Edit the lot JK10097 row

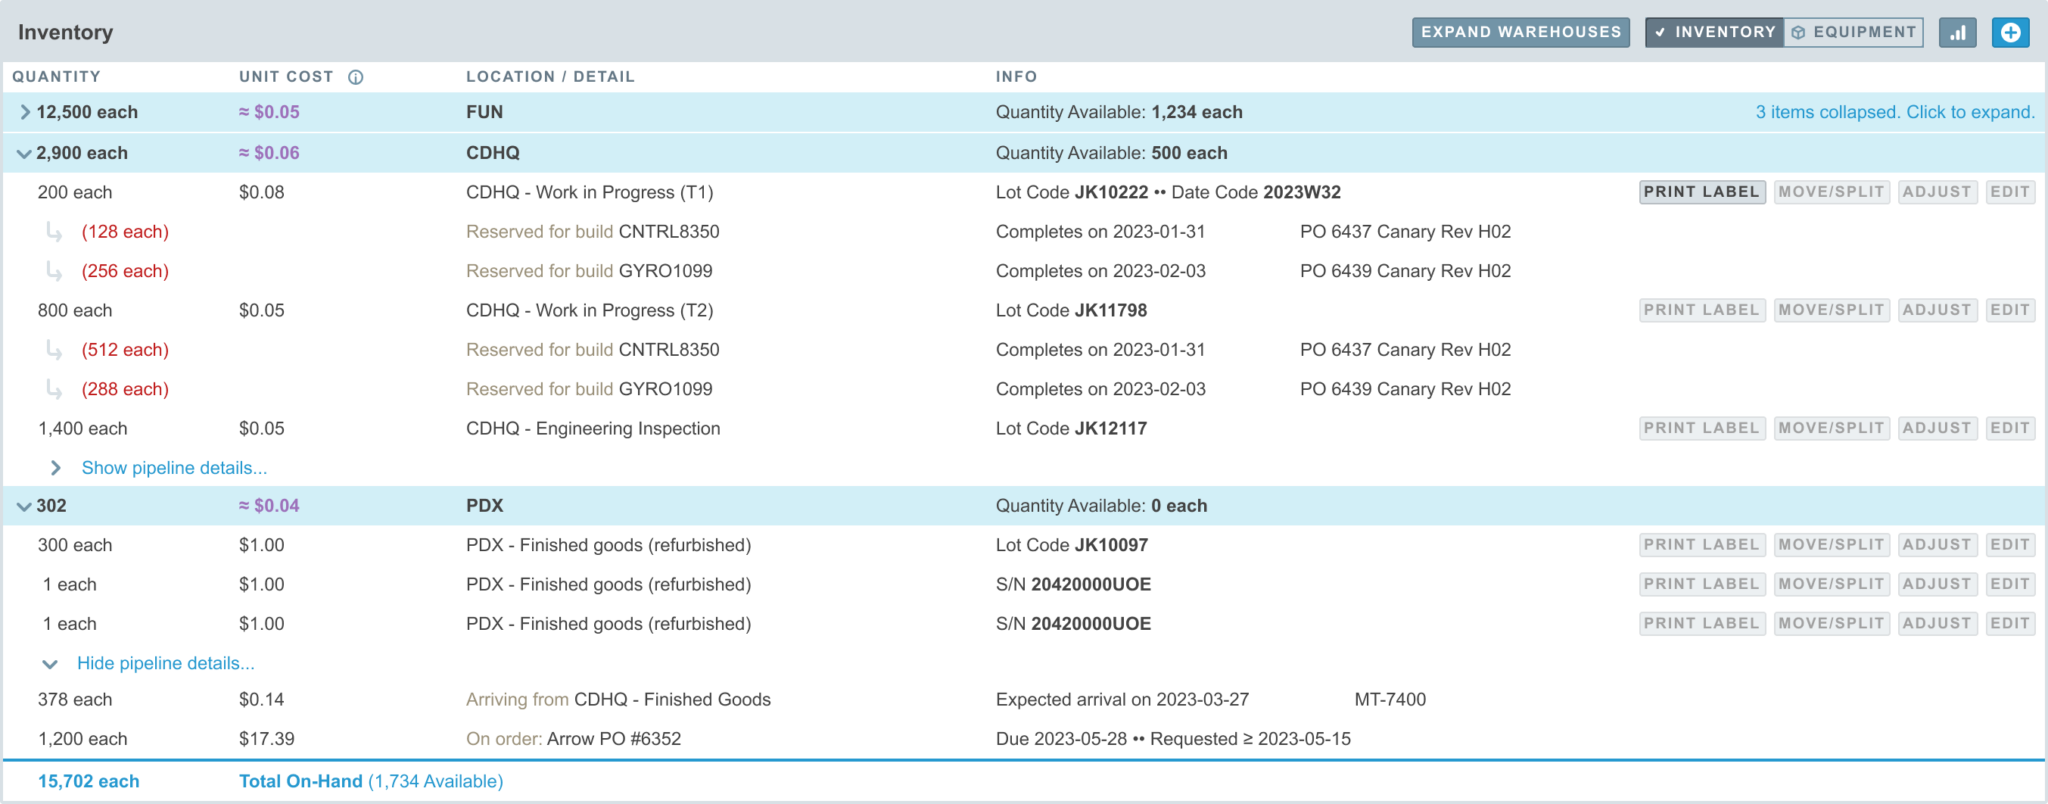point(2009,545)
